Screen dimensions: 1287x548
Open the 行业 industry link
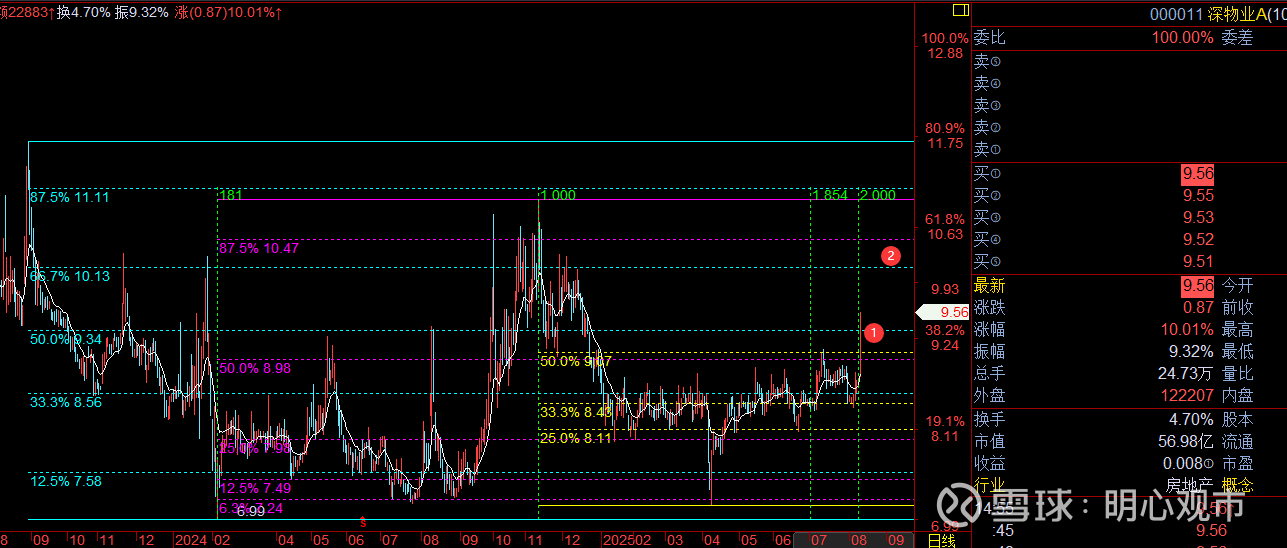[989, 485]
